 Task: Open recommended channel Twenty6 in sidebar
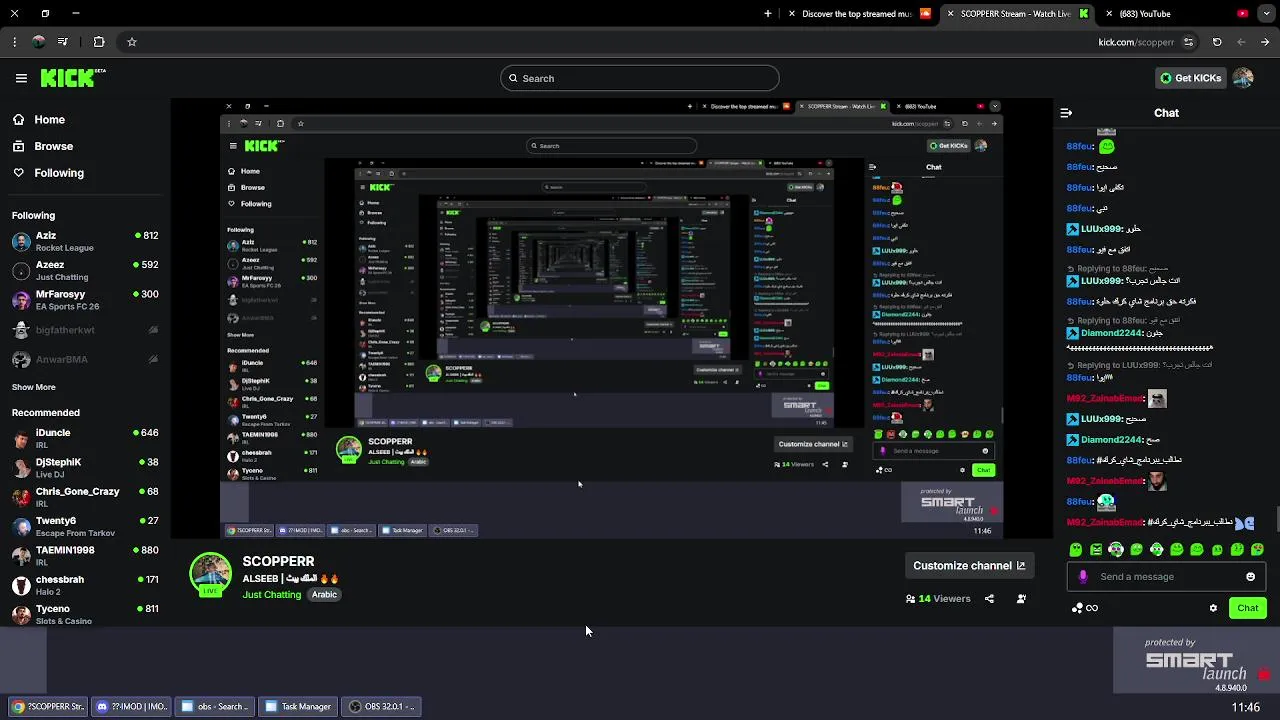click(85, 526)
